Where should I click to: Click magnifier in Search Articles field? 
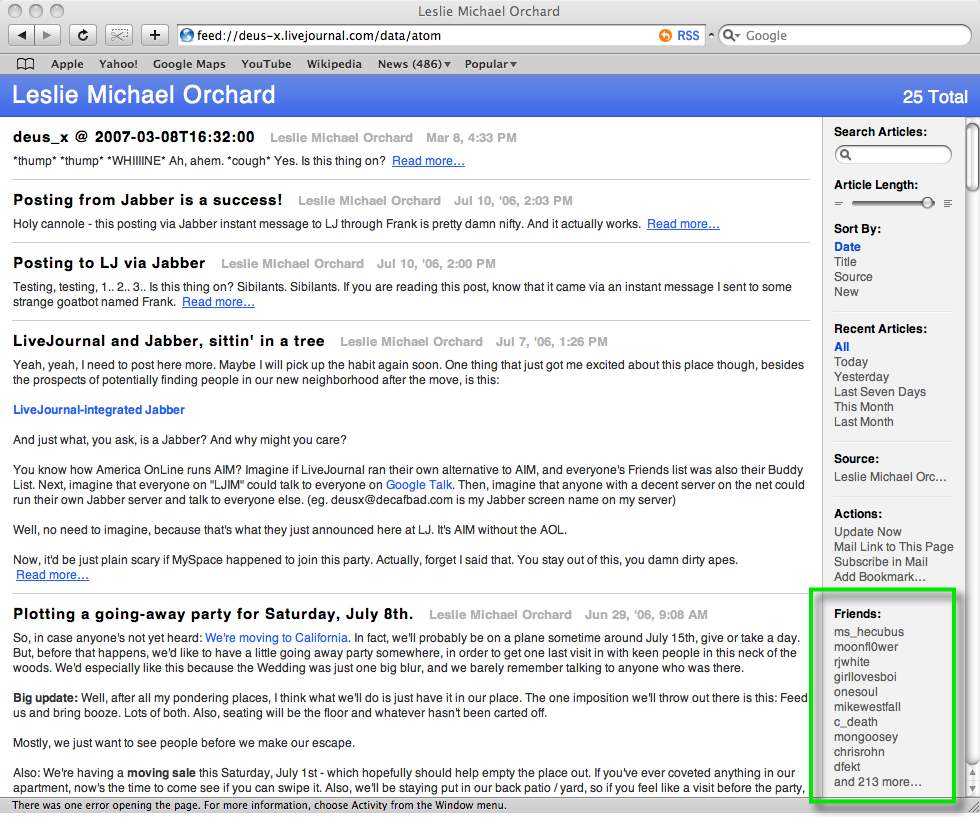click(x=846, y=154)
